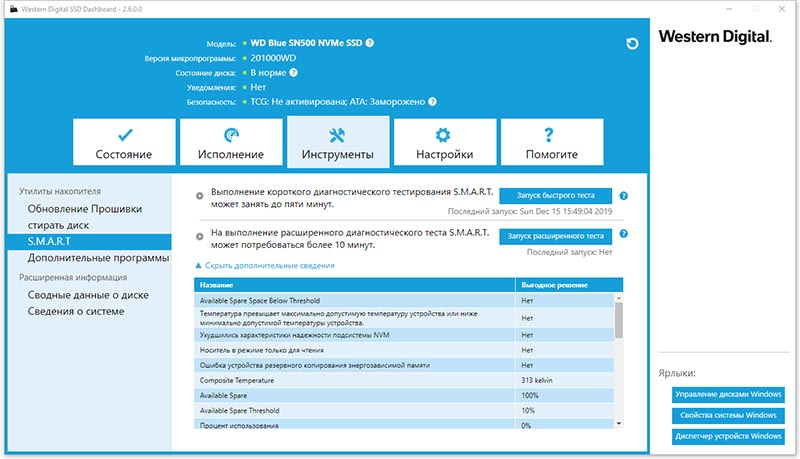The width and height of the screenshot is (800, 459).
Task: Open help for extended test launch button
Action: [623, 234]
